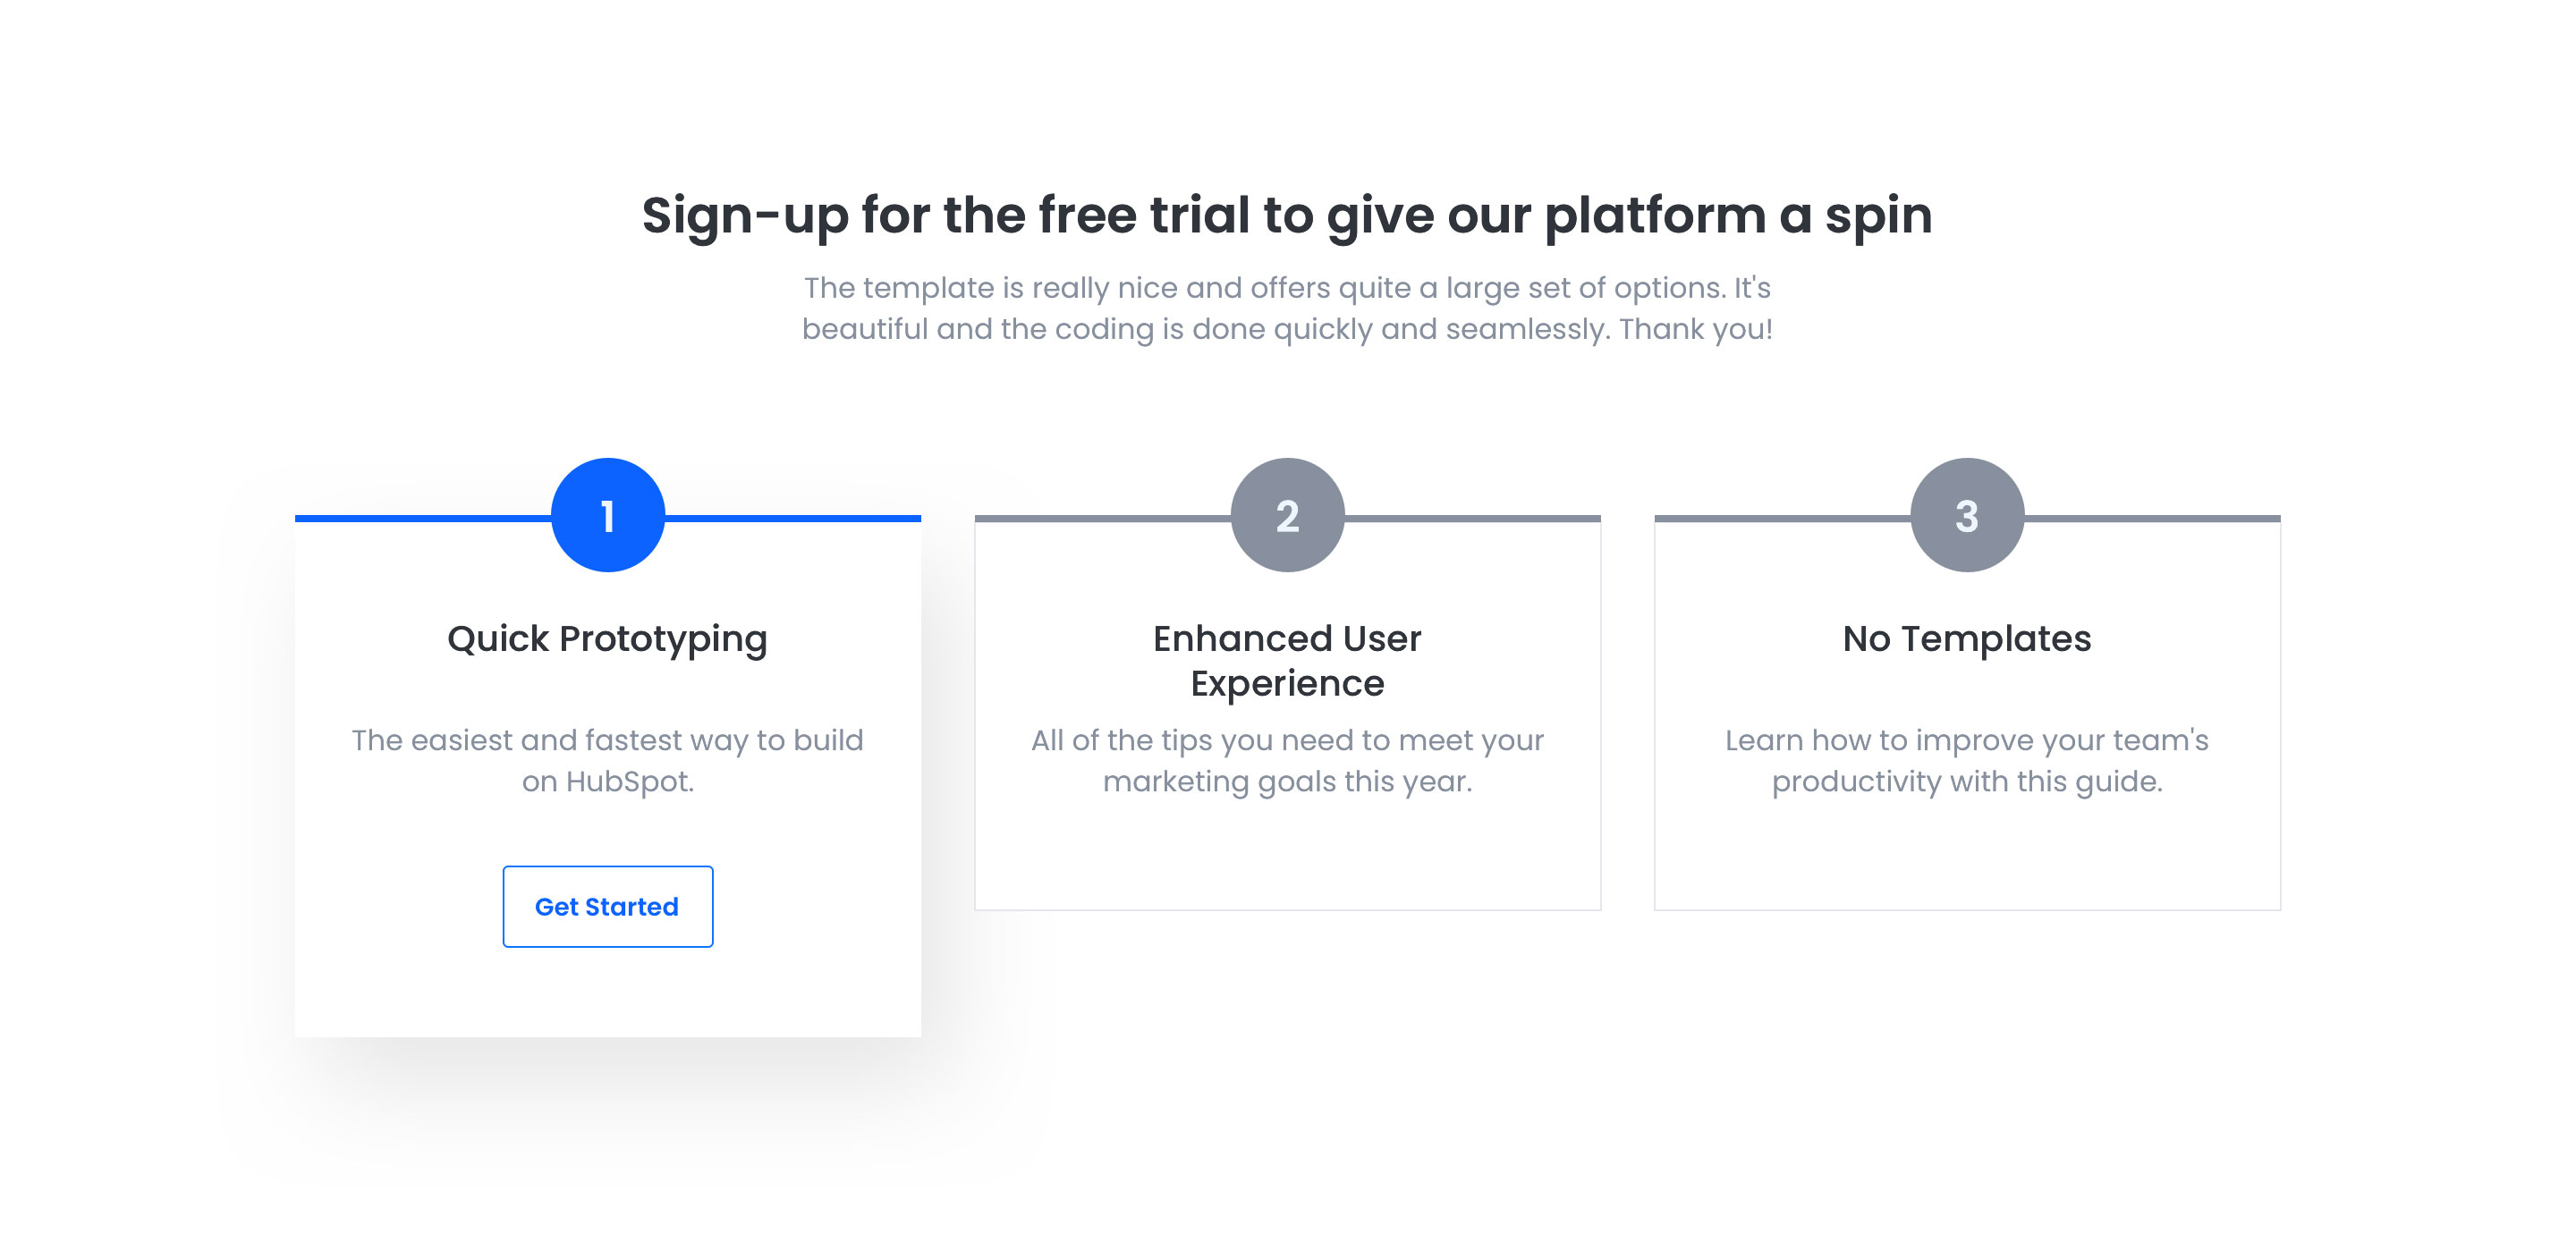Open the Quick Prototyping card title
This screenshot has width=2576, height=1259.
pyautogui.click(x=608, y=638)
